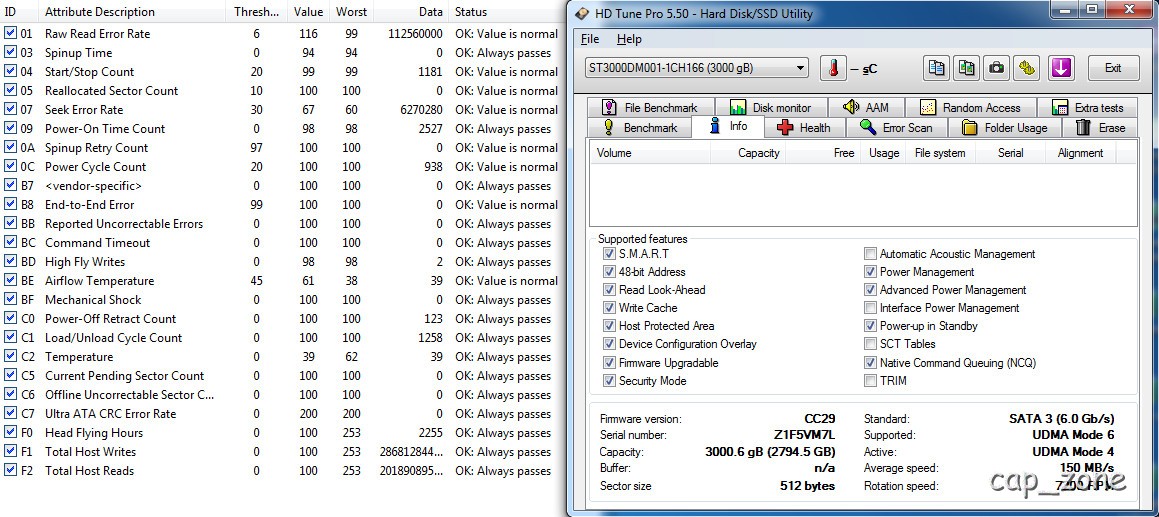Image resolution: width=1159 pixels, height=517 pixels.
Task: Switch to the Error Scan tab
Action: click(x=897, y=127)
